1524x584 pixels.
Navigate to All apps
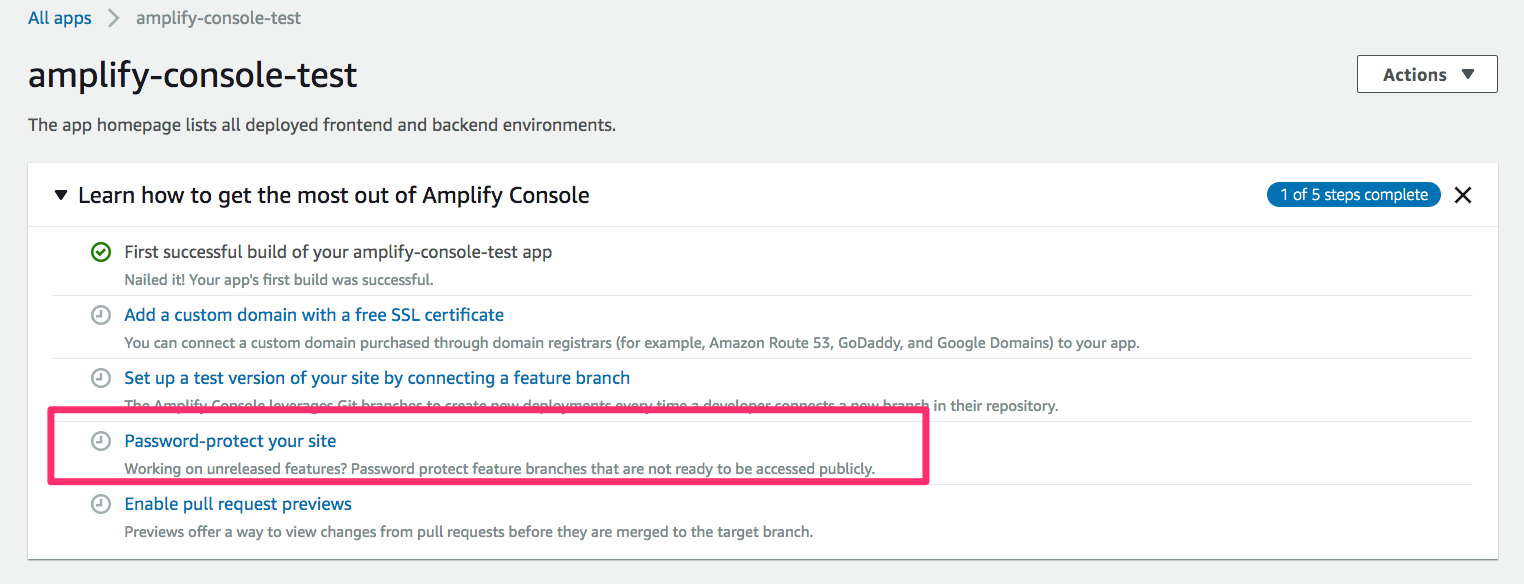coord(59,17)
